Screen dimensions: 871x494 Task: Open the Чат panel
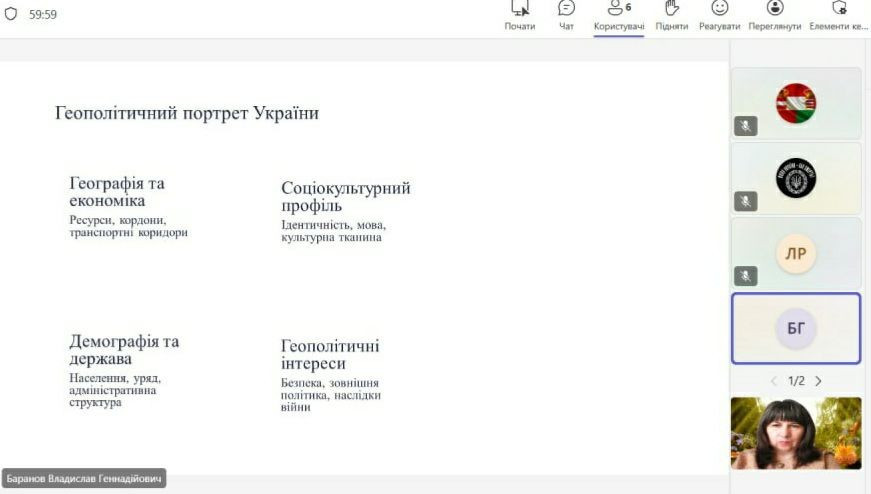pos(566,17)
